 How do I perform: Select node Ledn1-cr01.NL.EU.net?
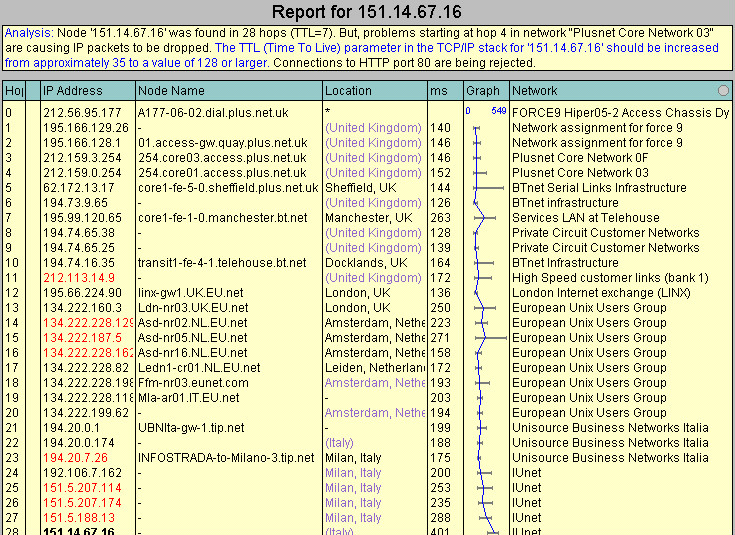(199, 368)
